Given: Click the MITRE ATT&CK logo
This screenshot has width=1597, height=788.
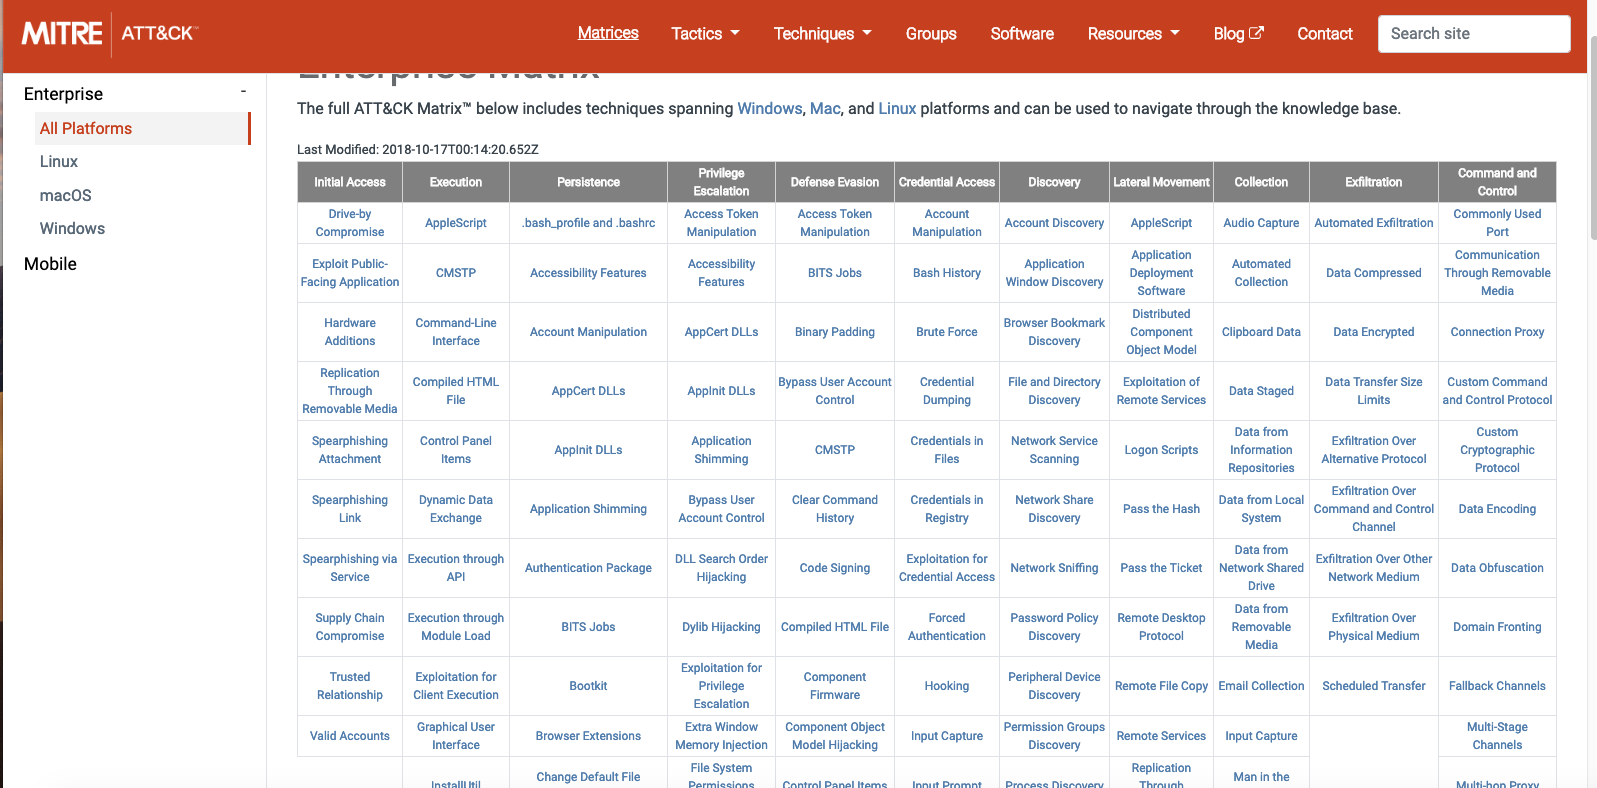Looking at the screenshot, I should coord(110,34).
